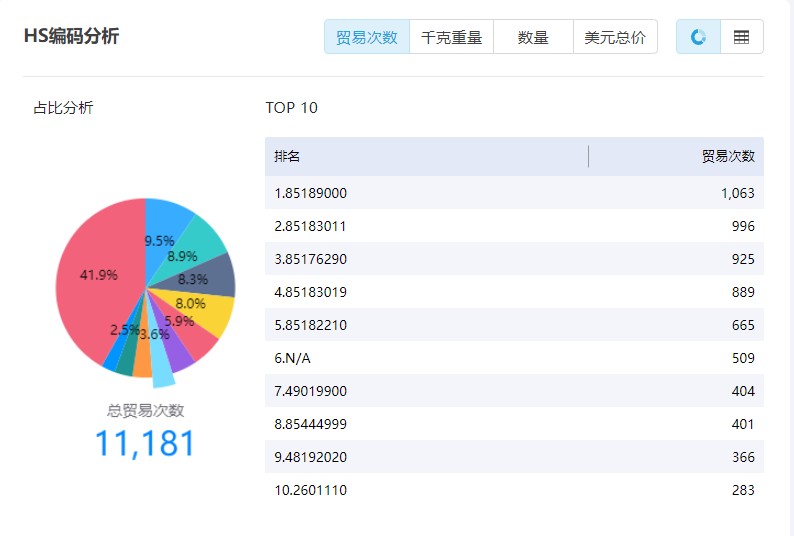Switch to the pie chart view icon

click(698, 37)
